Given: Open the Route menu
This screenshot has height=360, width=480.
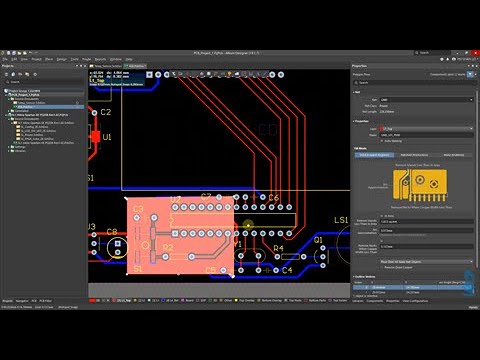Looking at the screenshot, I should (x=87, y=59).
